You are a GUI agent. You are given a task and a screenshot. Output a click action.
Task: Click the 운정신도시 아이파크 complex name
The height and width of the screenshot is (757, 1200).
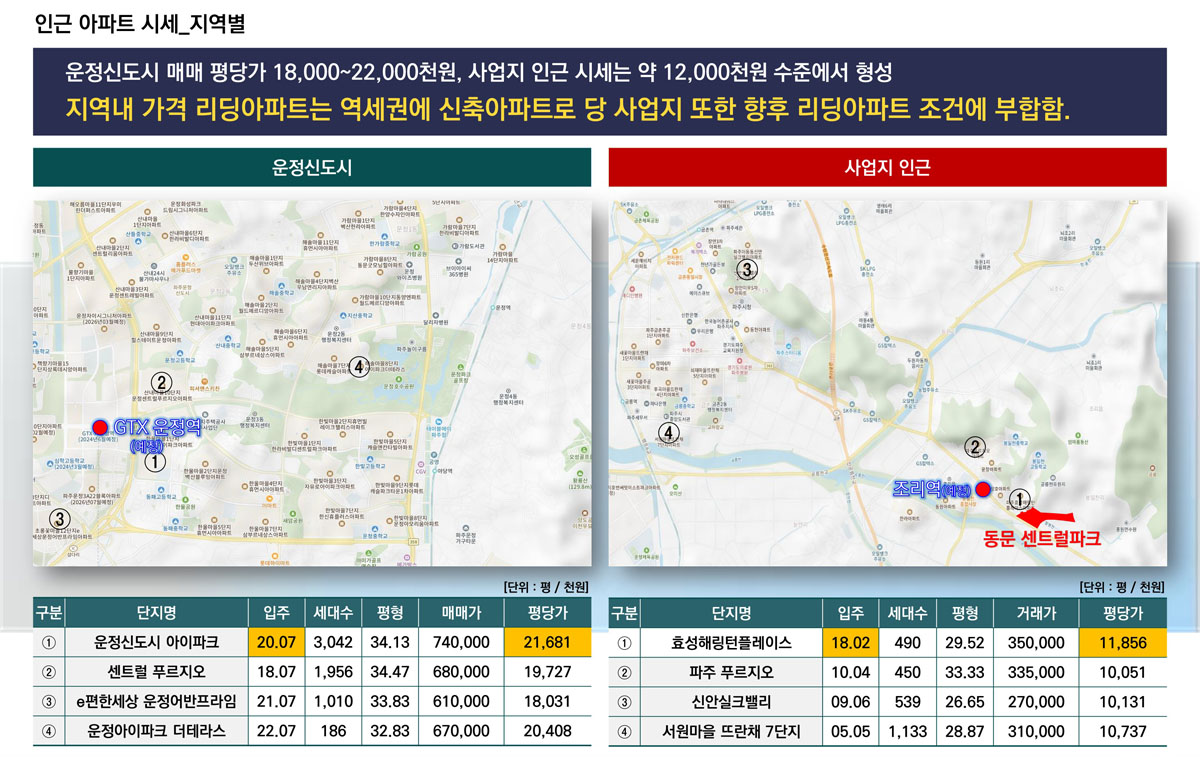click(155, 643)
